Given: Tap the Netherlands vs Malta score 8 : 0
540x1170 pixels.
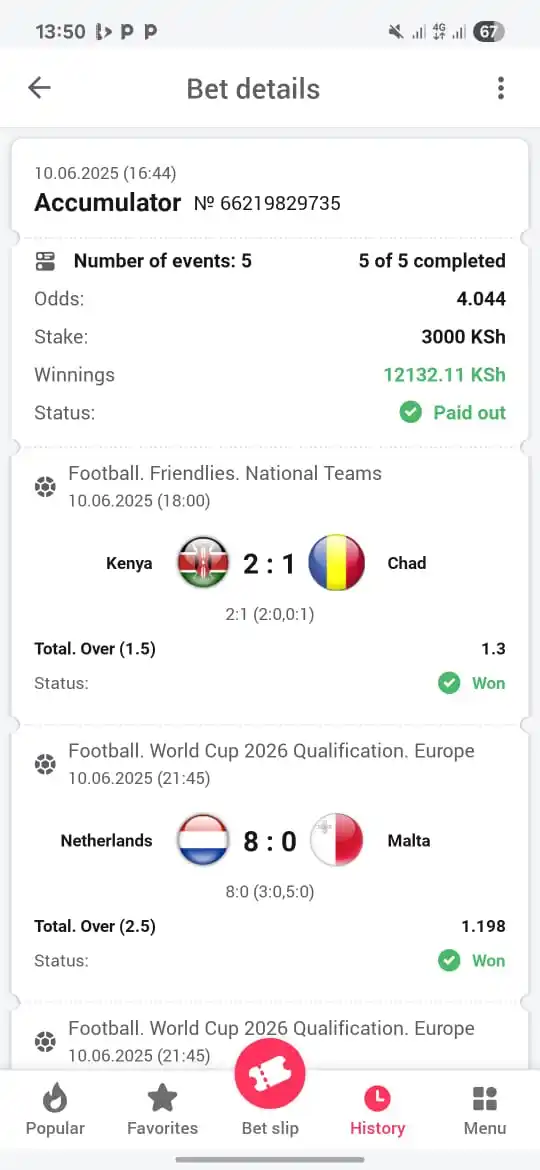Looking at the screenshot, I should pos(269,841).
